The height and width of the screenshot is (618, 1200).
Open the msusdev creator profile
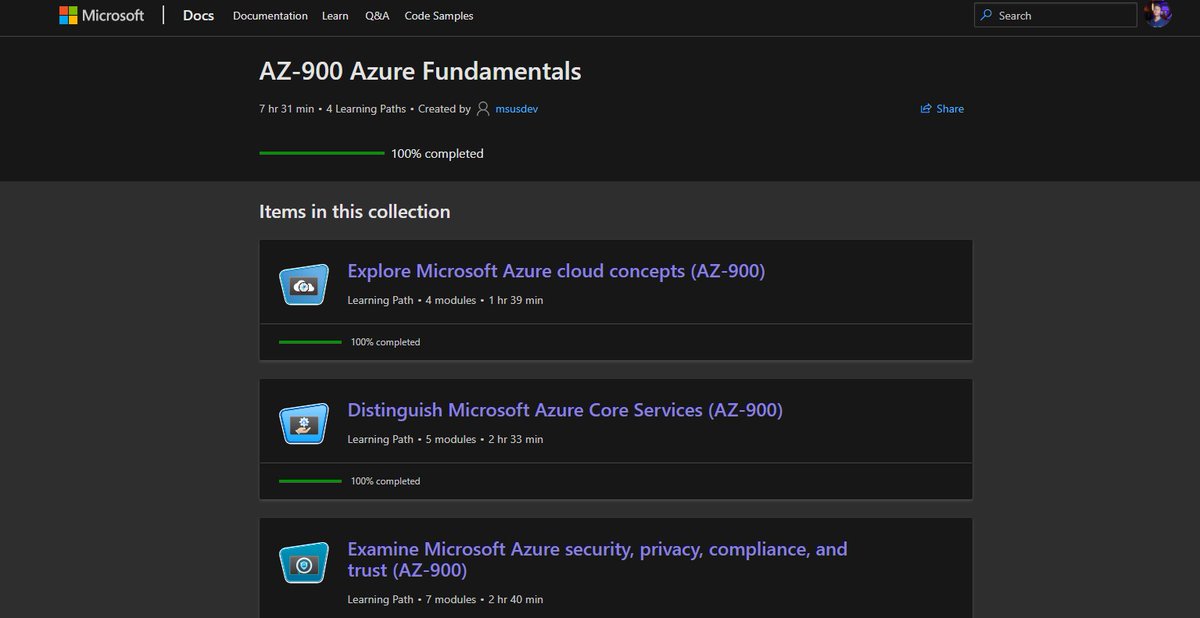[516, 109]
